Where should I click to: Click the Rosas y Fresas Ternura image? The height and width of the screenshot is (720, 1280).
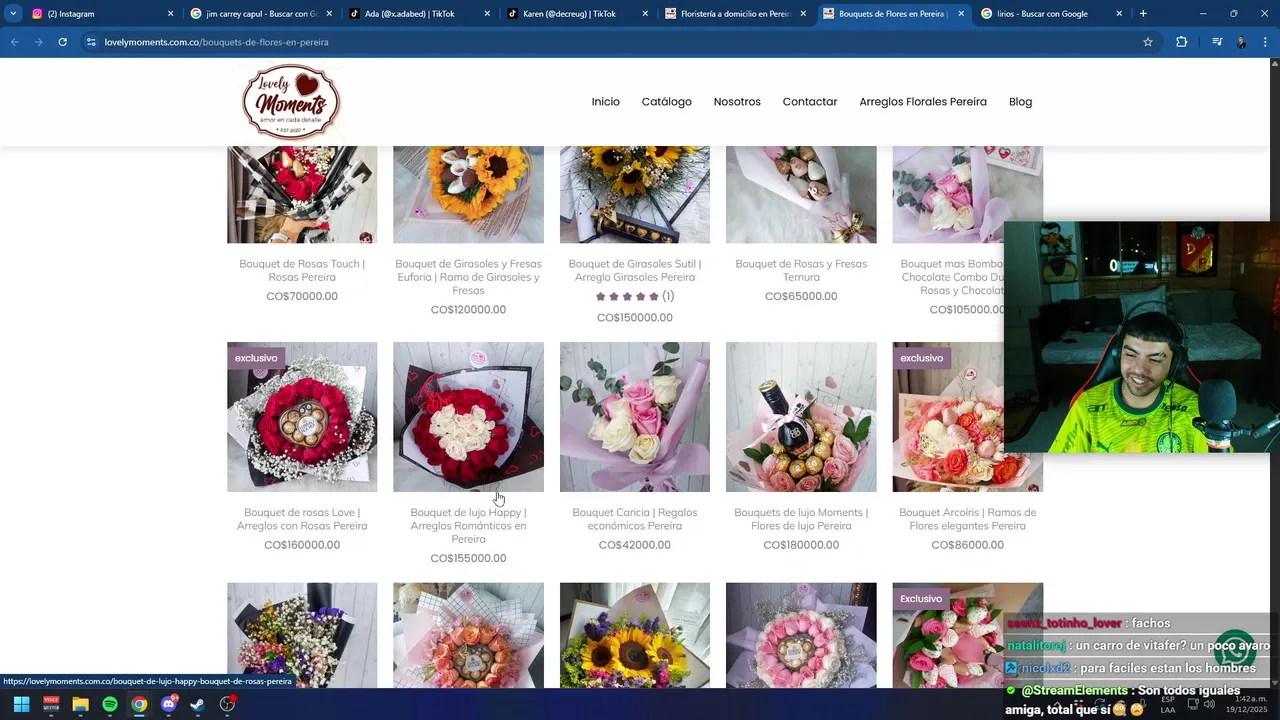[801, 195]
